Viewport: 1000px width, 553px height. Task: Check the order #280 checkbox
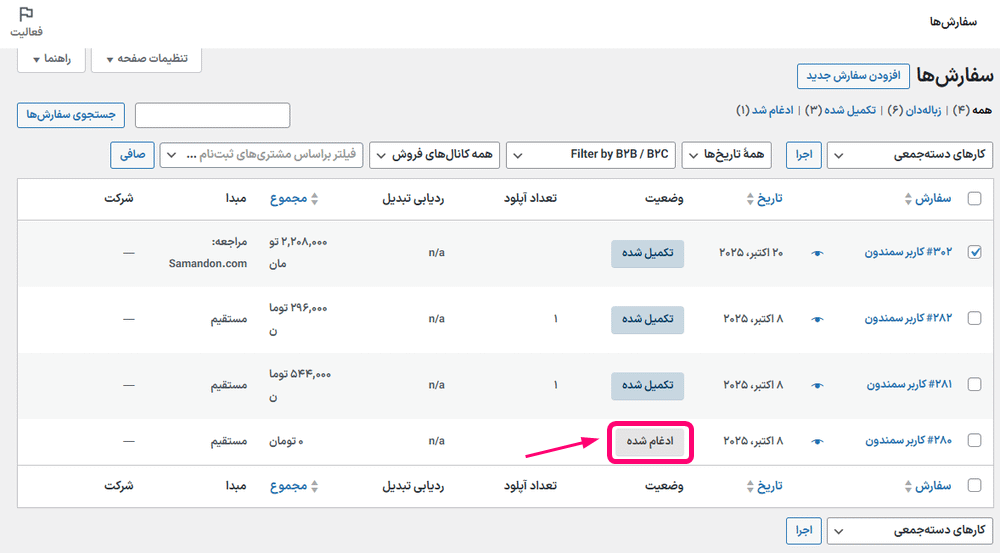click(x=974, y=440)
